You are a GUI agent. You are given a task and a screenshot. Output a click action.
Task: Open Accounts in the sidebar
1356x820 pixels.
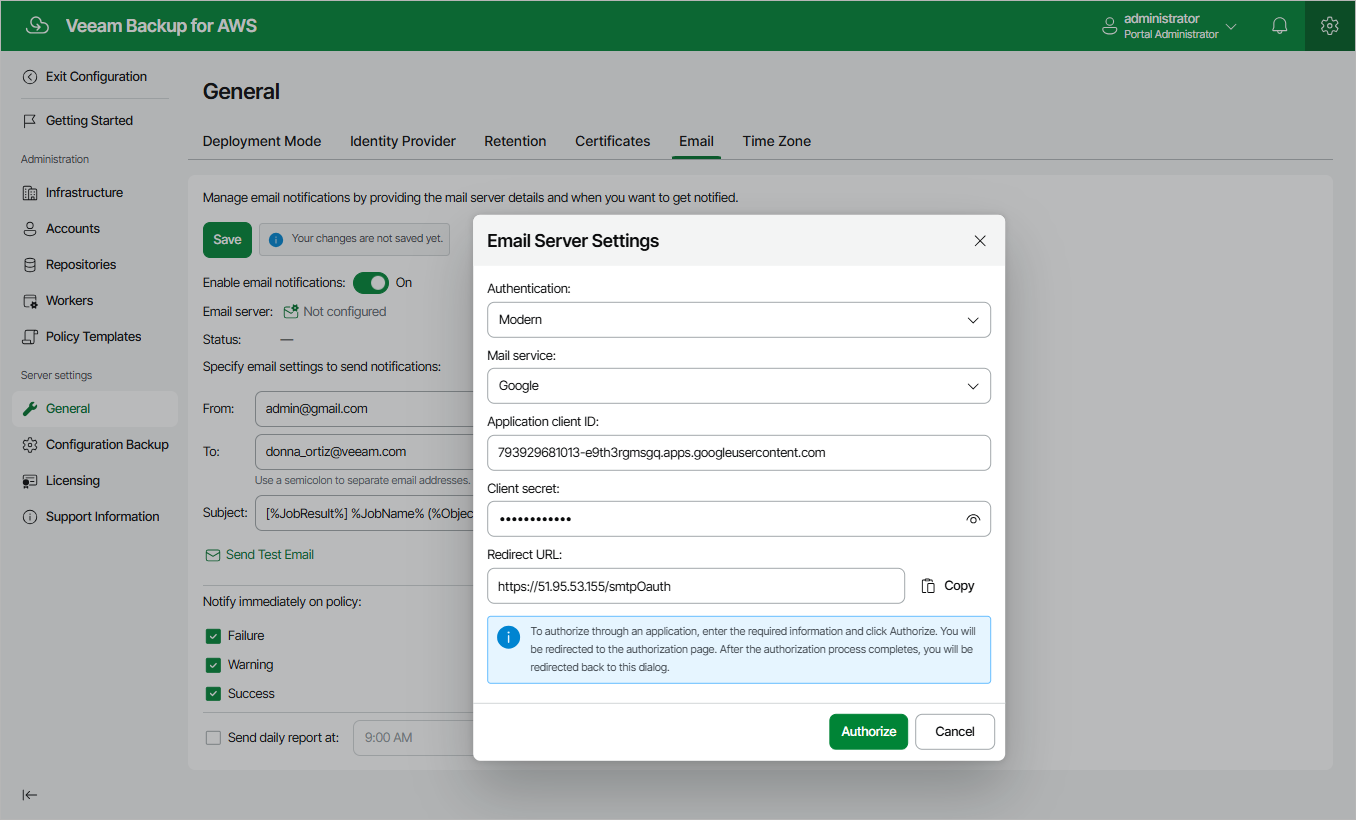click(x=73, y=229)
